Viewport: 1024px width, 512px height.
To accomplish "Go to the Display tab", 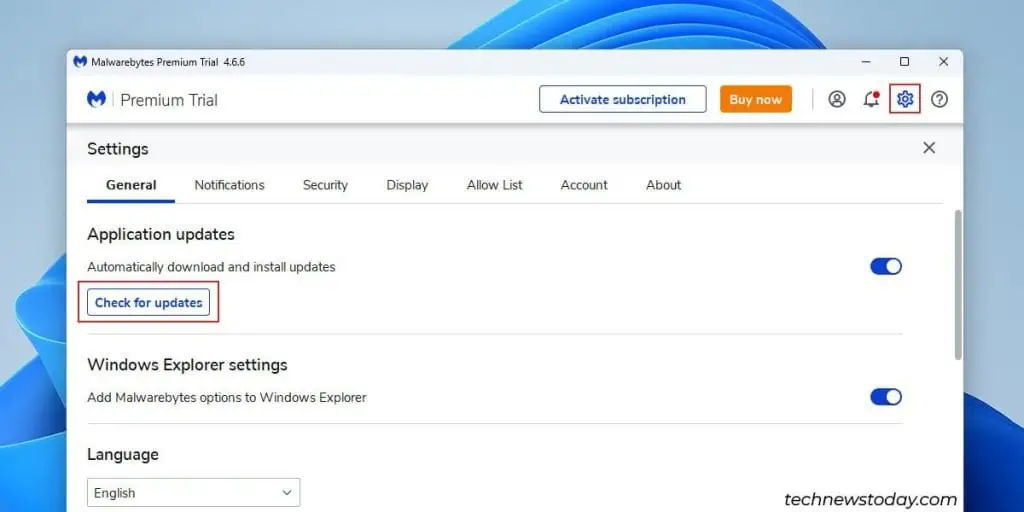I will click(407, 185).
